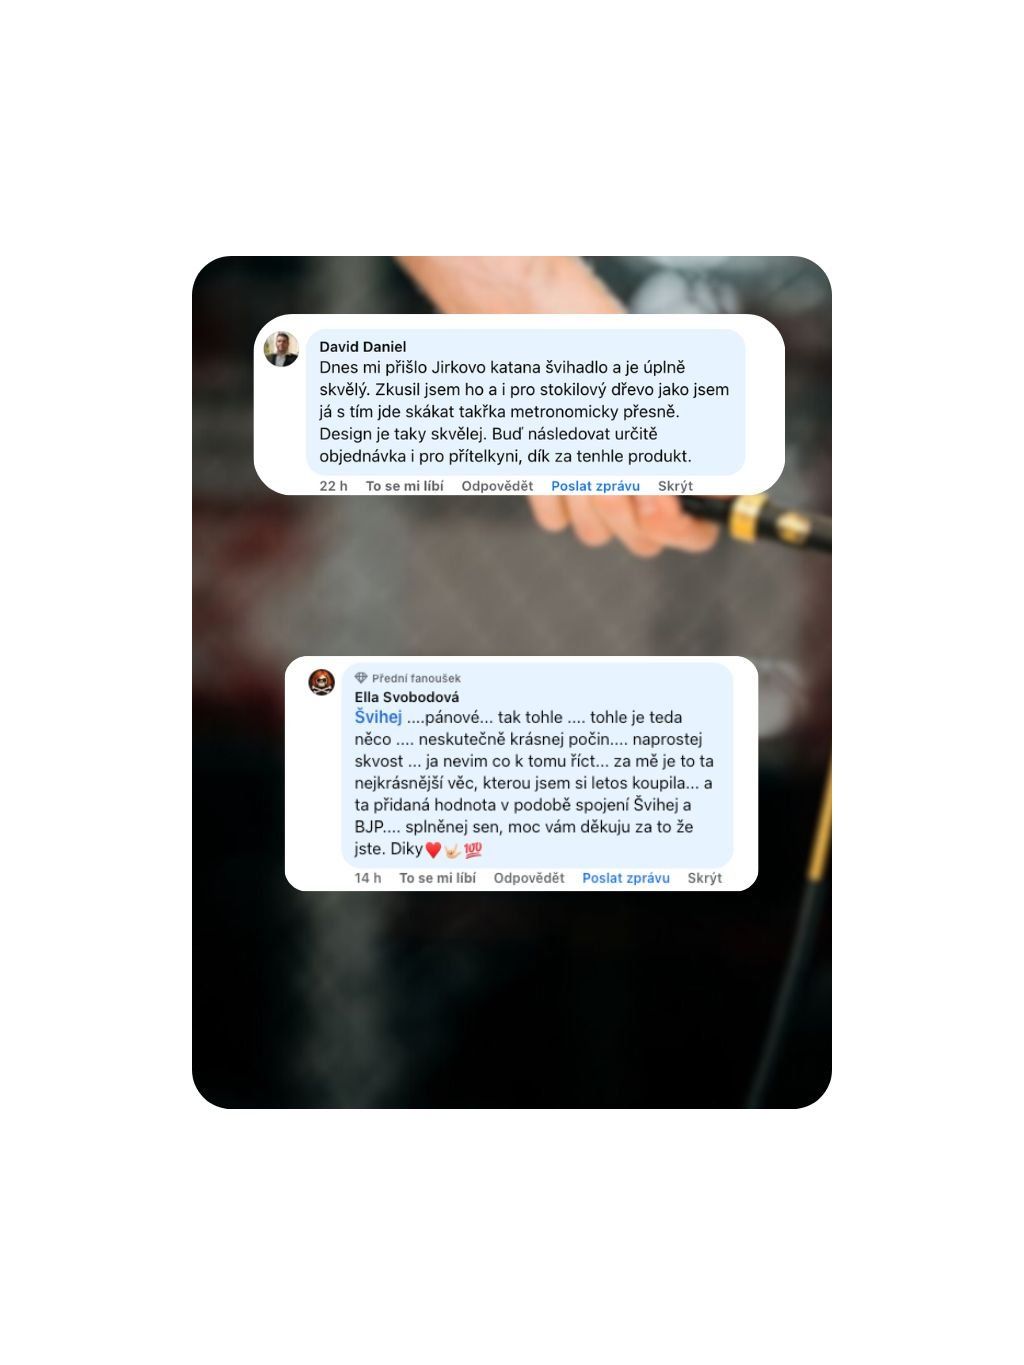The width and height of the screenshot is (1024, 1365).
Task: Hide Ella Svobodová's comment with Skrýt
Action: click(x=704, y=878)
